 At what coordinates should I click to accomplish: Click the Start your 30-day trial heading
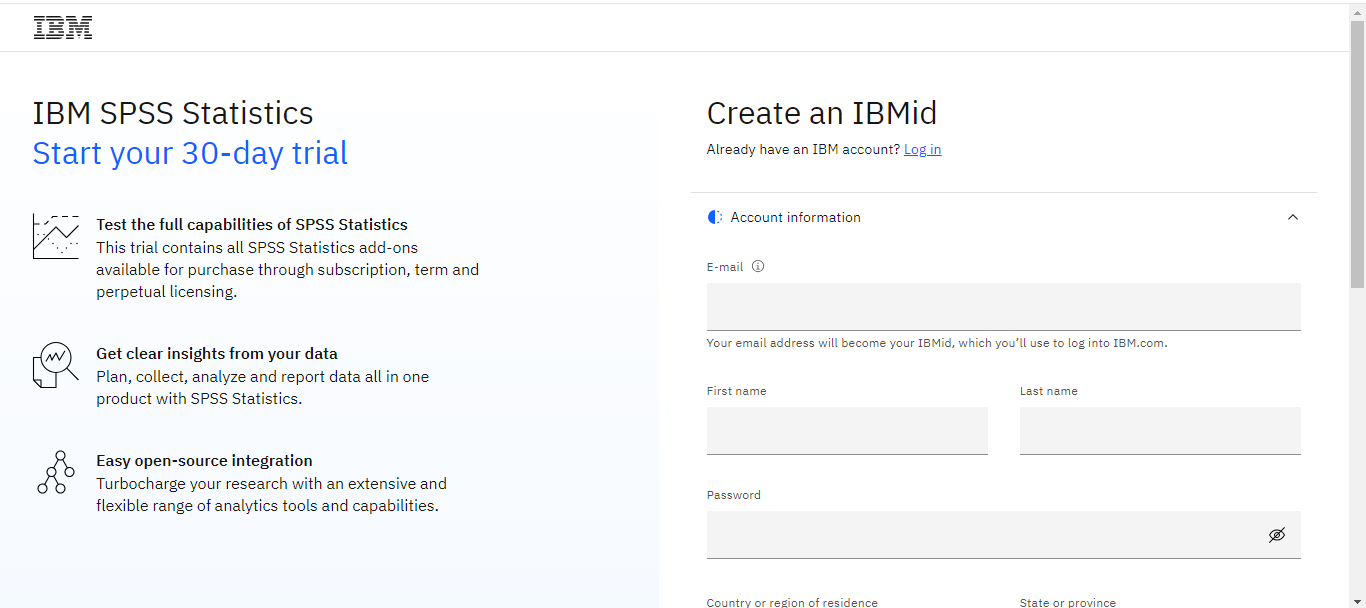pyautogui.click(x=190, y=153)
